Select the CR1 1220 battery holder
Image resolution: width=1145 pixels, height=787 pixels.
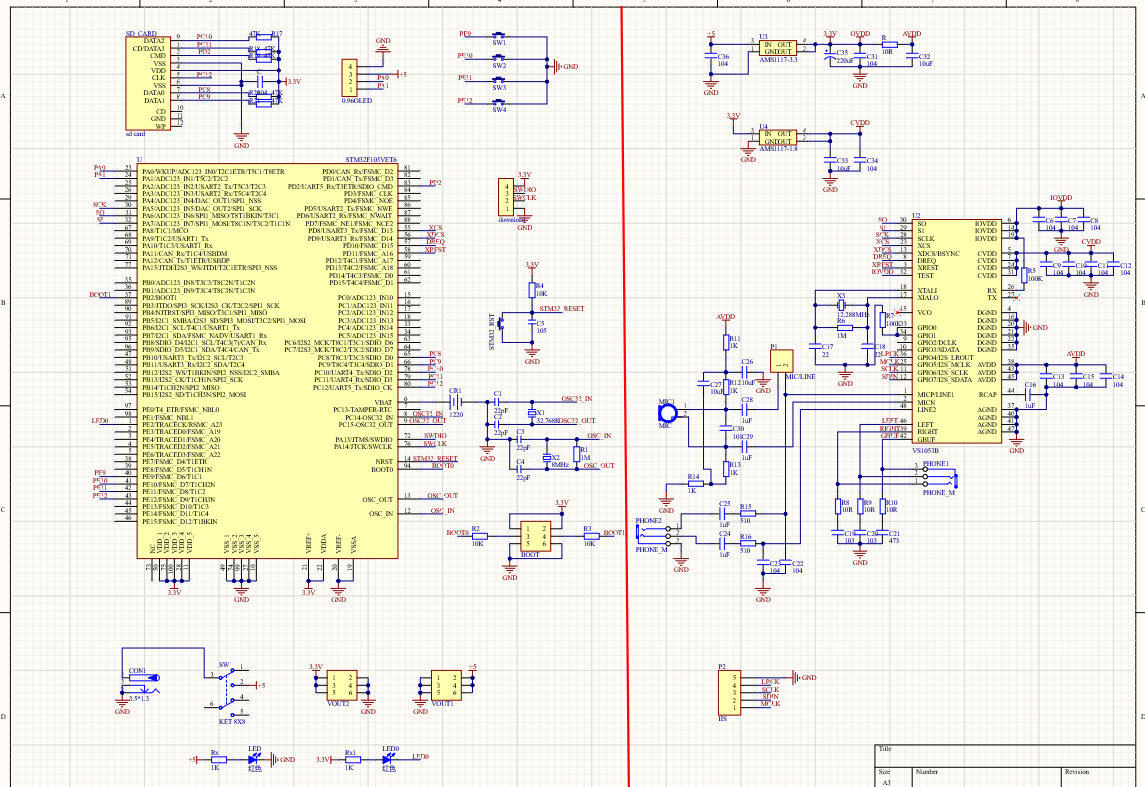tap(456, 402)
